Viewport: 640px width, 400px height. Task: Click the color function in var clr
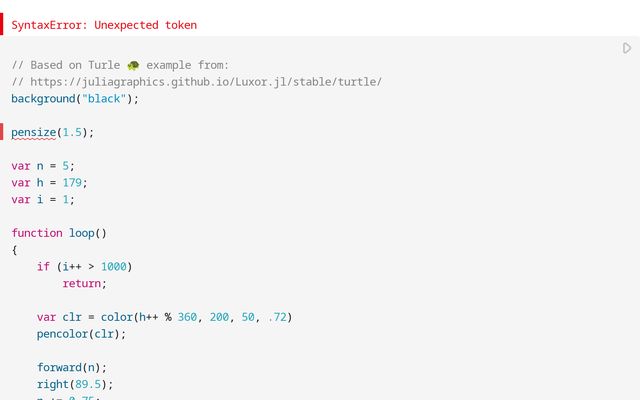tap(116, 317)
